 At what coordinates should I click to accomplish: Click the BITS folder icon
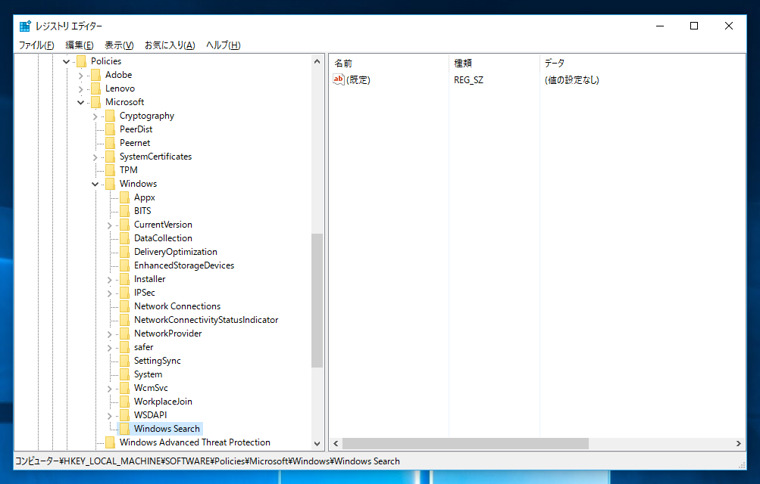click(125, 211)
